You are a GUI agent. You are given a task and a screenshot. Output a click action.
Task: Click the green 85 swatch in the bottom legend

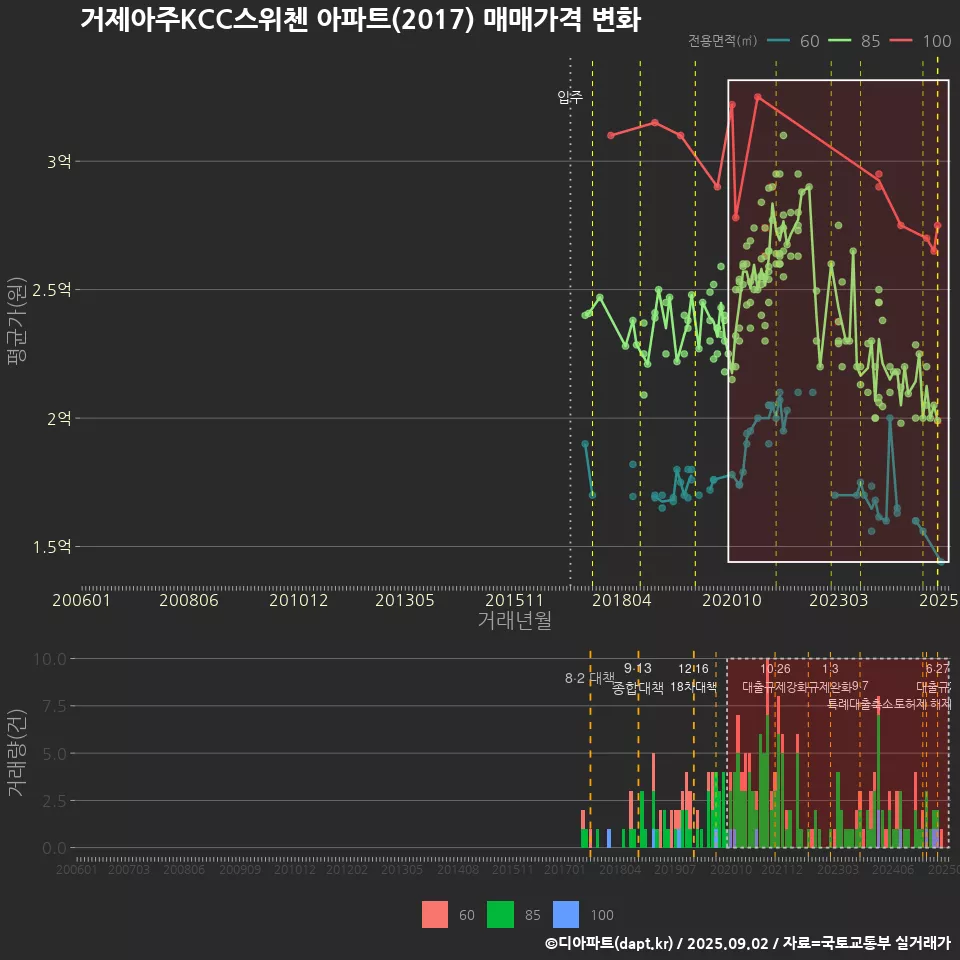tap(500, 915)
